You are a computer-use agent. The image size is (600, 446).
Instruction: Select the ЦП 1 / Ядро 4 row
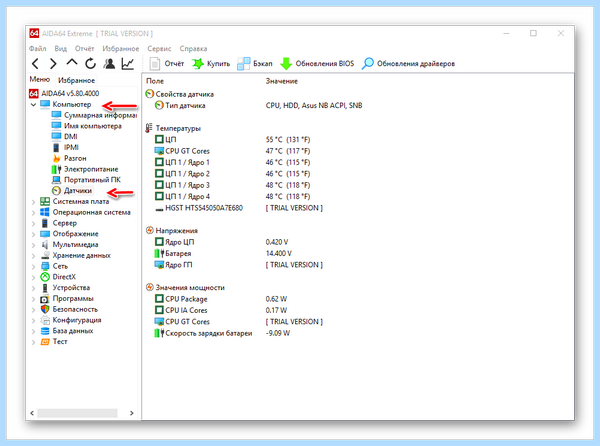(x=232, y=197)
